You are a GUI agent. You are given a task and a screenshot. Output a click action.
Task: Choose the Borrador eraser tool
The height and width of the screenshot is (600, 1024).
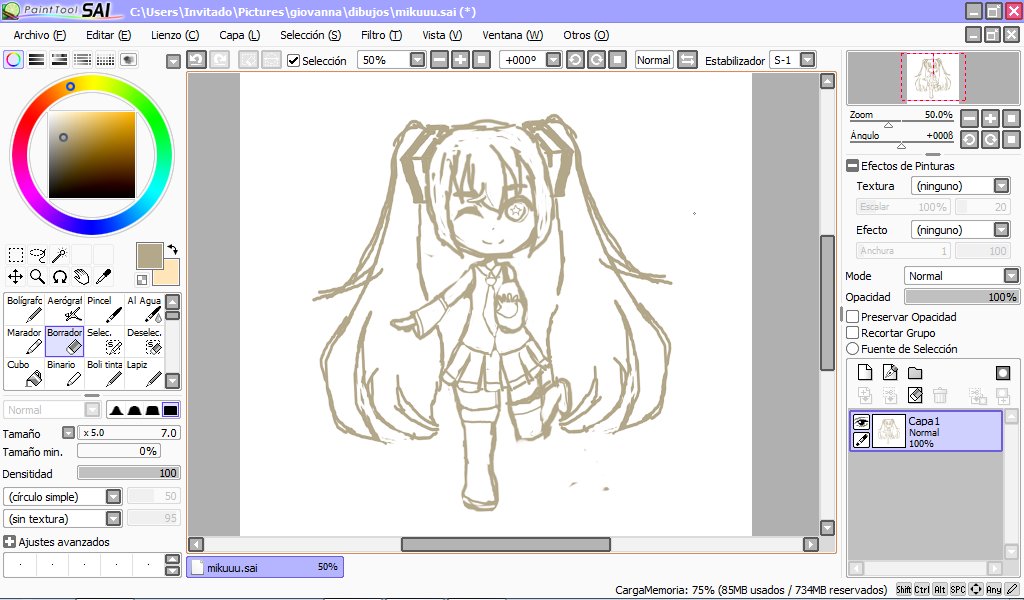64,341
